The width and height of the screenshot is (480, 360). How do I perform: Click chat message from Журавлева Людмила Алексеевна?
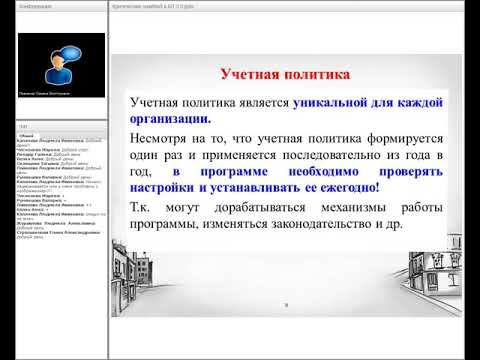pyautogui.click(x=56, y=225)
